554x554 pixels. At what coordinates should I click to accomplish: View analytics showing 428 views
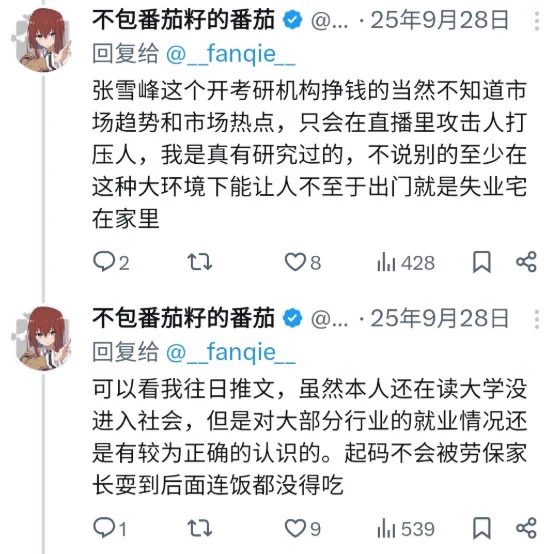(406, 263)
